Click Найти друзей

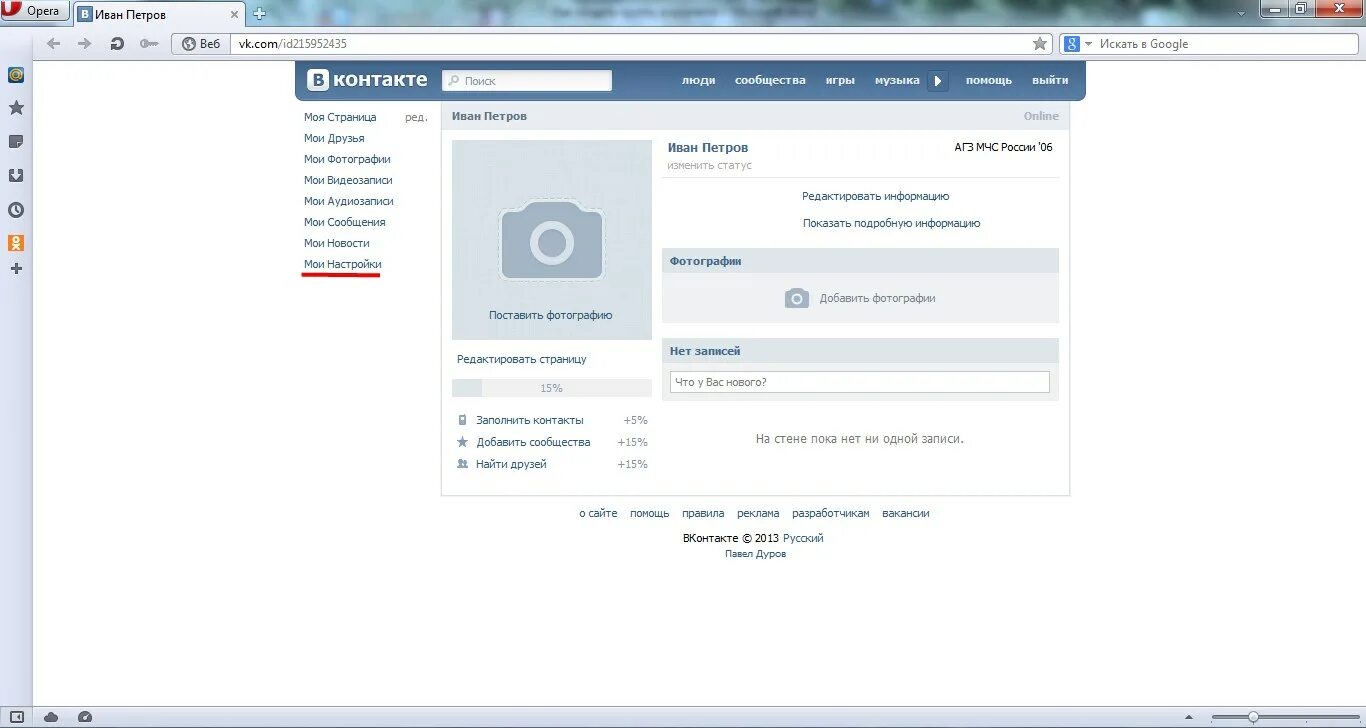point(511,464)
